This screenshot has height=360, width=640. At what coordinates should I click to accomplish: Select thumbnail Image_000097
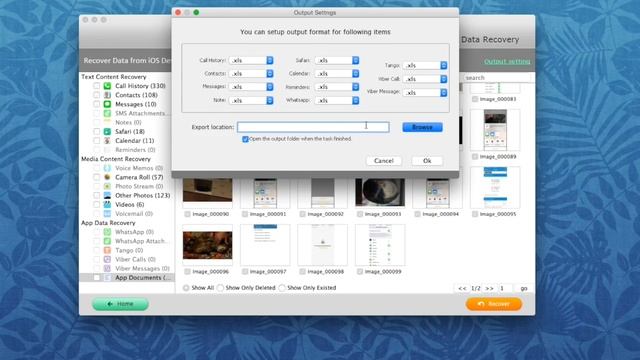pos(265,245)
